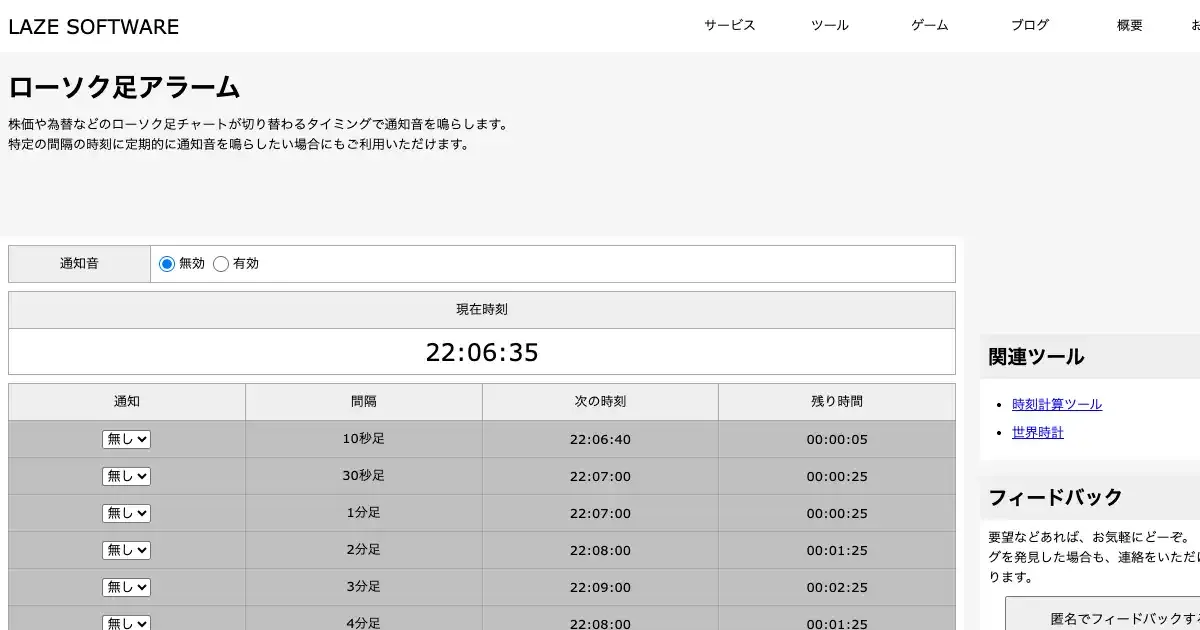Enable notification sound with 有効 radio

(221, 264)
